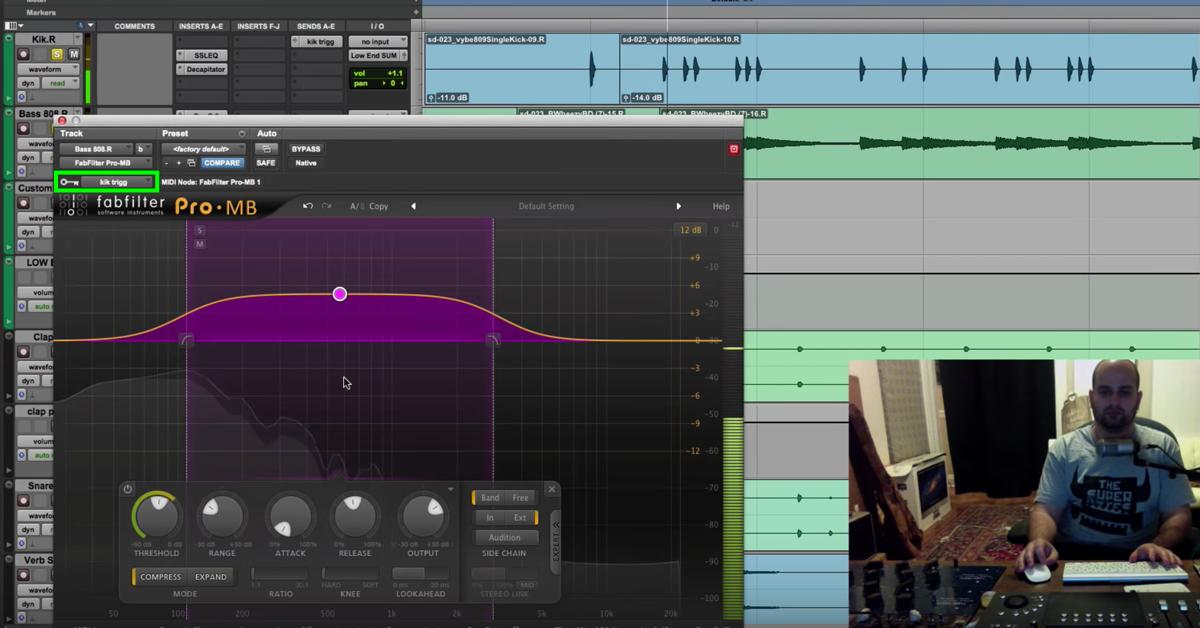Record-enable the Kik.R track
Image resolution: width=1200 pixels, height=628 pixels.
tap(24, 54)
